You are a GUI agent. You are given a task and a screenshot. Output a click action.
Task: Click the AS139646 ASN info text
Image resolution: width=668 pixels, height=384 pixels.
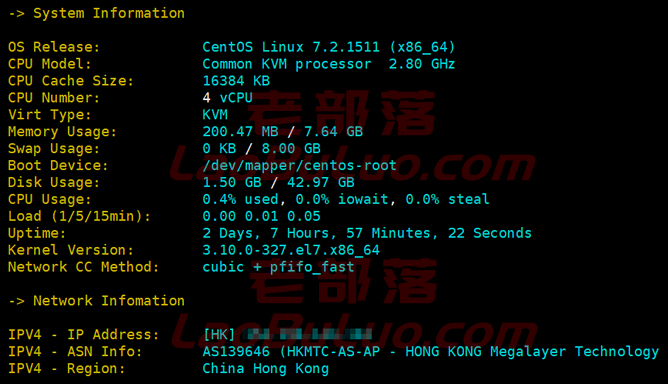[236, 352]
